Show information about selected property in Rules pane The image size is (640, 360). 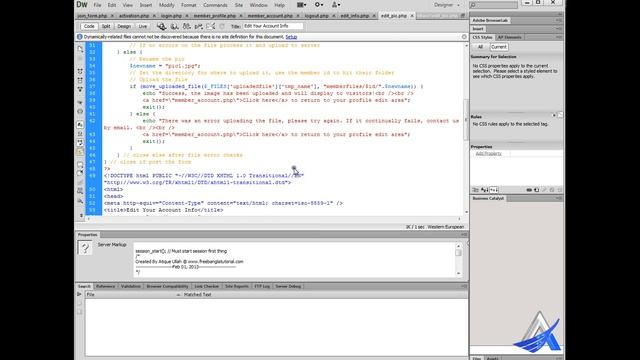(554, 116)
